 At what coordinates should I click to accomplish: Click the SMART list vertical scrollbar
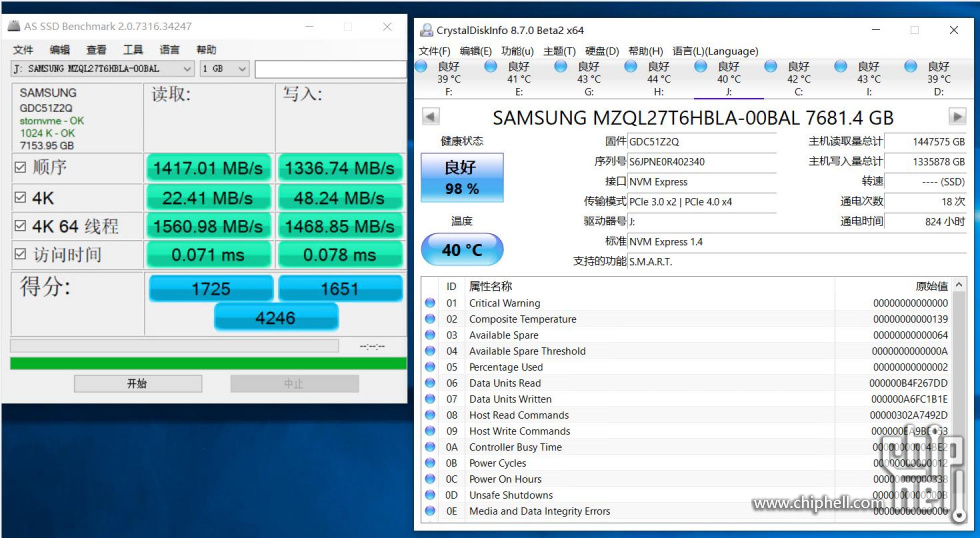961,400
